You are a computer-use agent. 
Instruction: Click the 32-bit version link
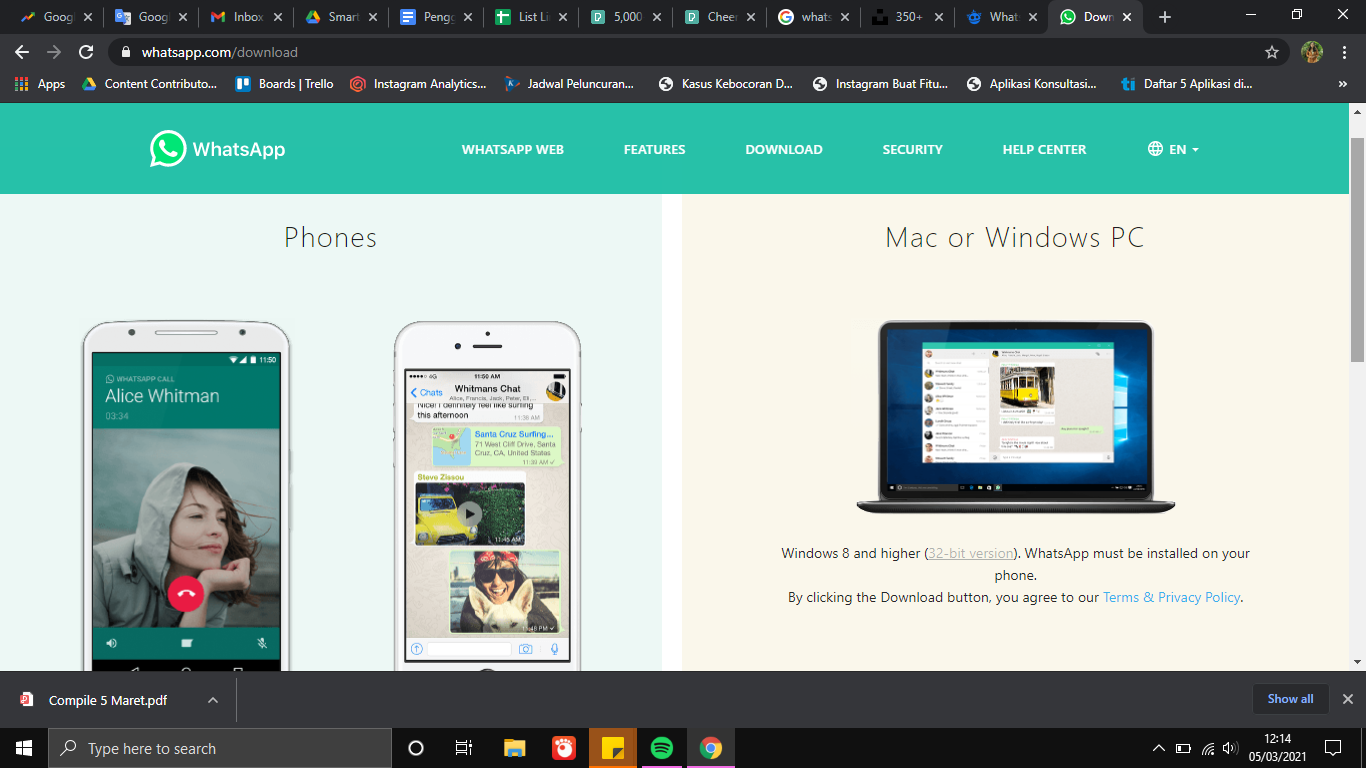pos(972,553)
